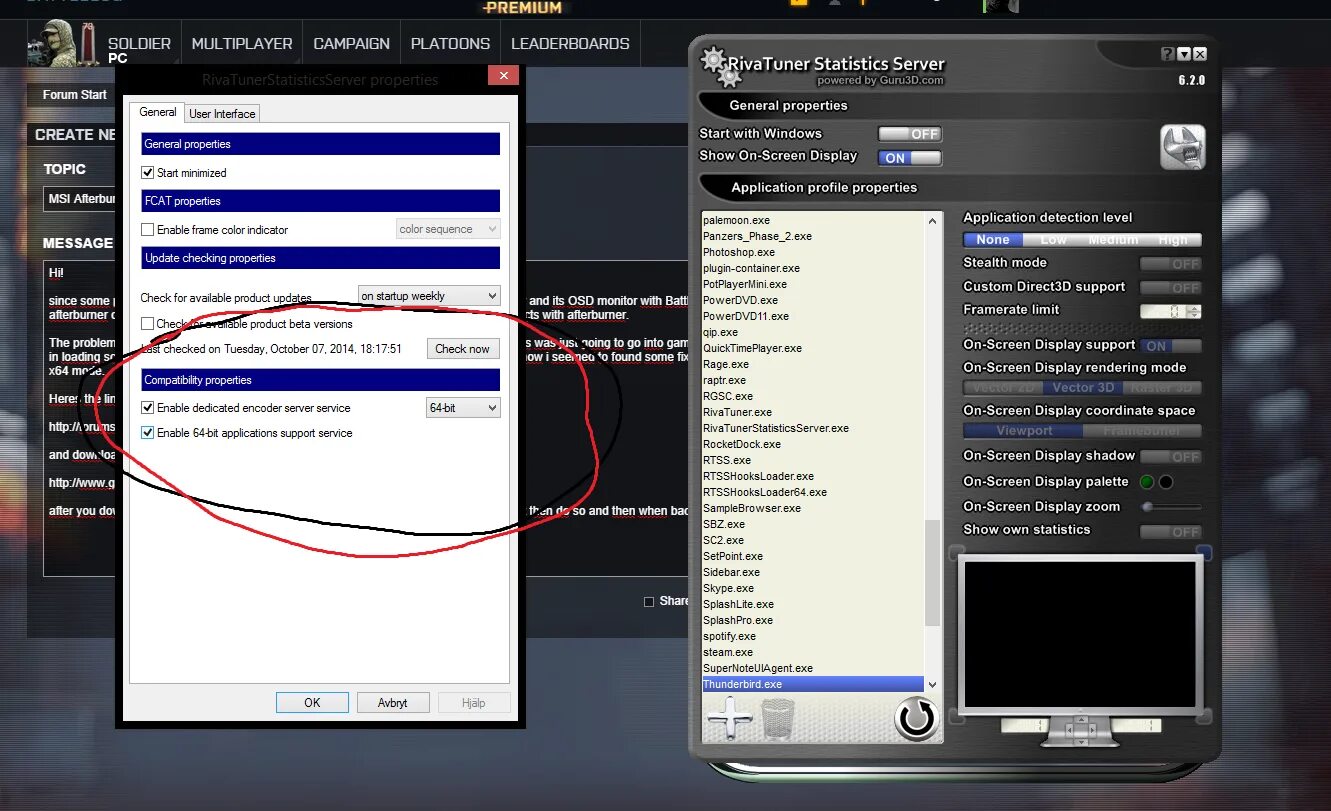Uncheck Enable 64-bit applications support service
1331x811 pixels.
click(x=148, y=433)
